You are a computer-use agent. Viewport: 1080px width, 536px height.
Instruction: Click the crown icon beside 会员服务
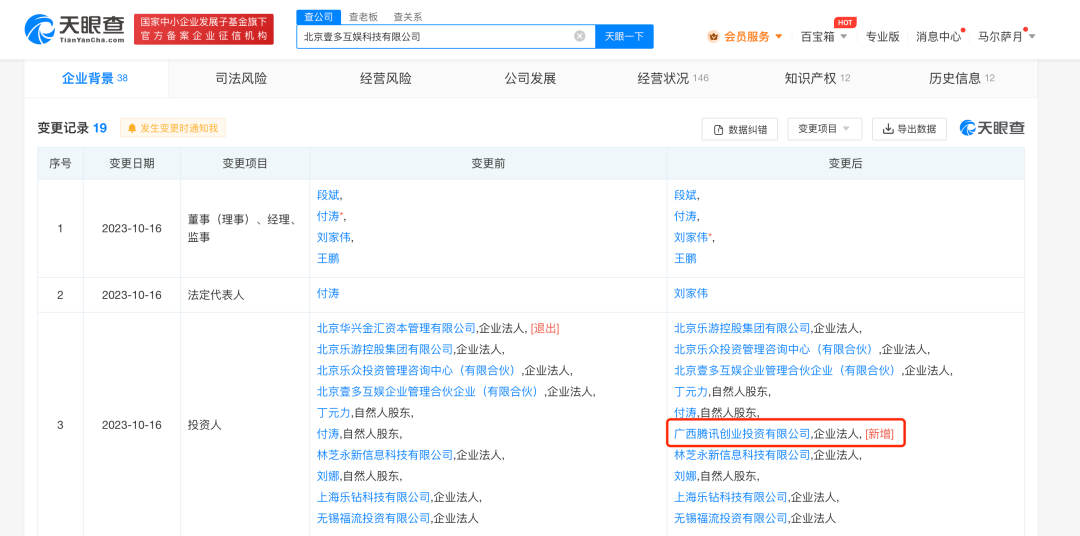tap(714, 37)
